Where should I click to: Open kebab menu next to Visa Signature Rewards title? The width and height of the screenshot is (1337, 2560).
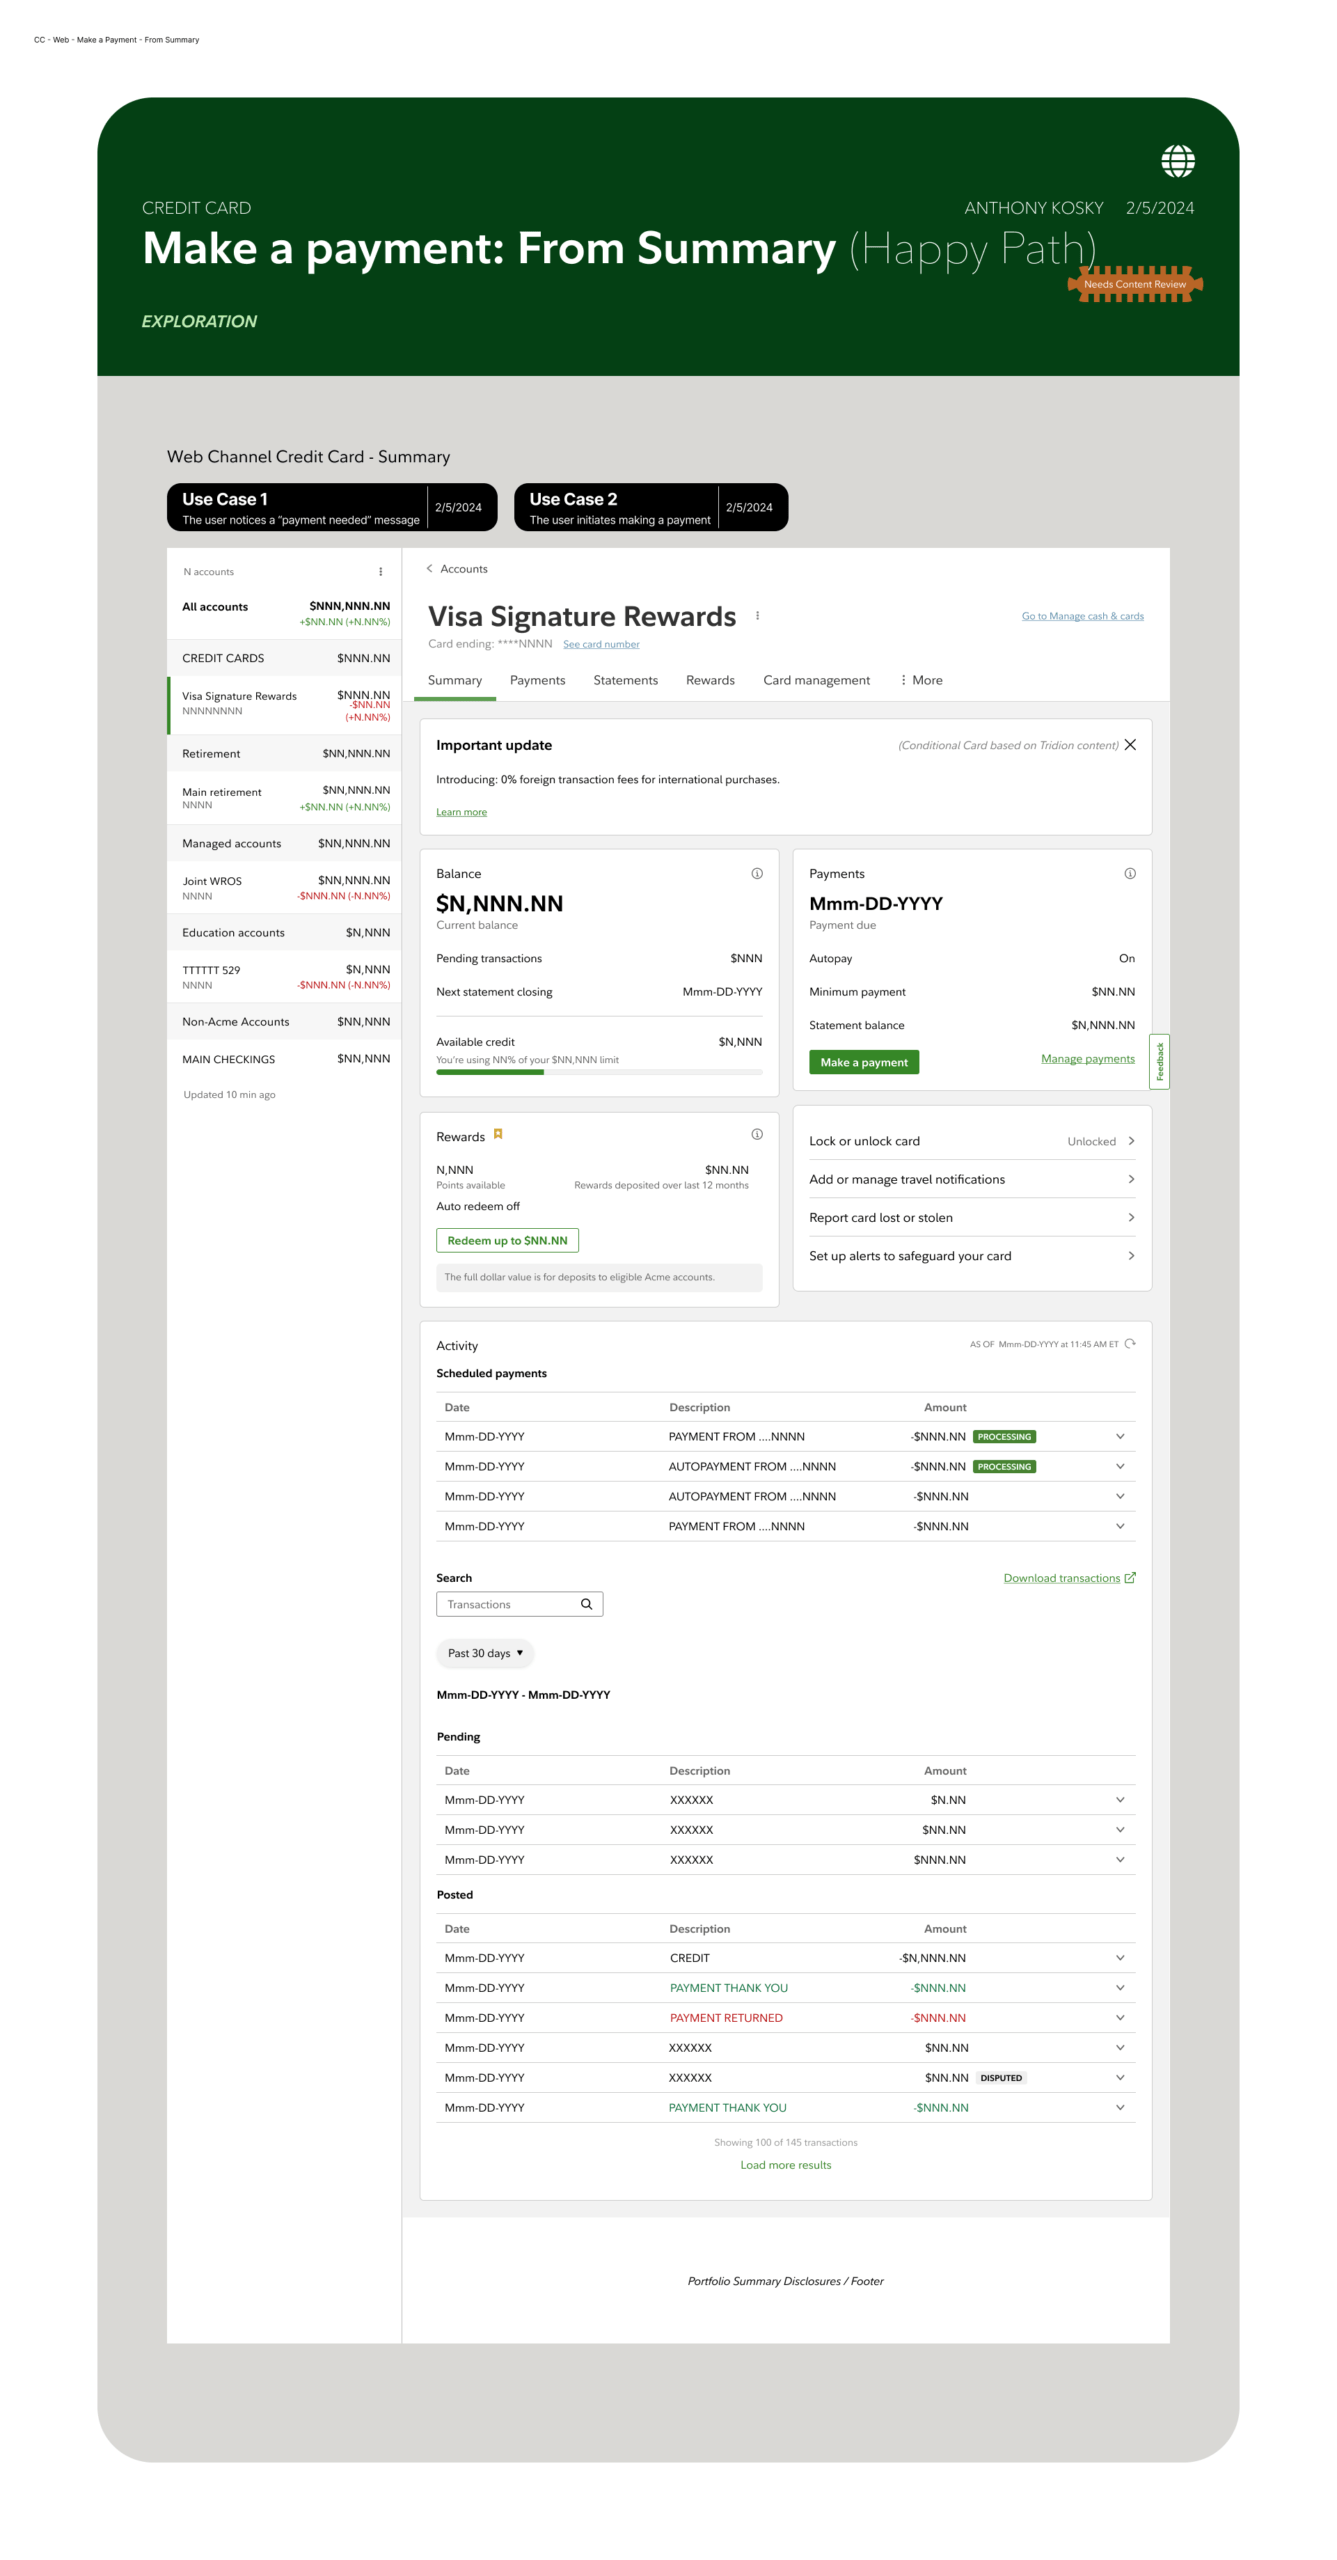(x=757, y=616)
